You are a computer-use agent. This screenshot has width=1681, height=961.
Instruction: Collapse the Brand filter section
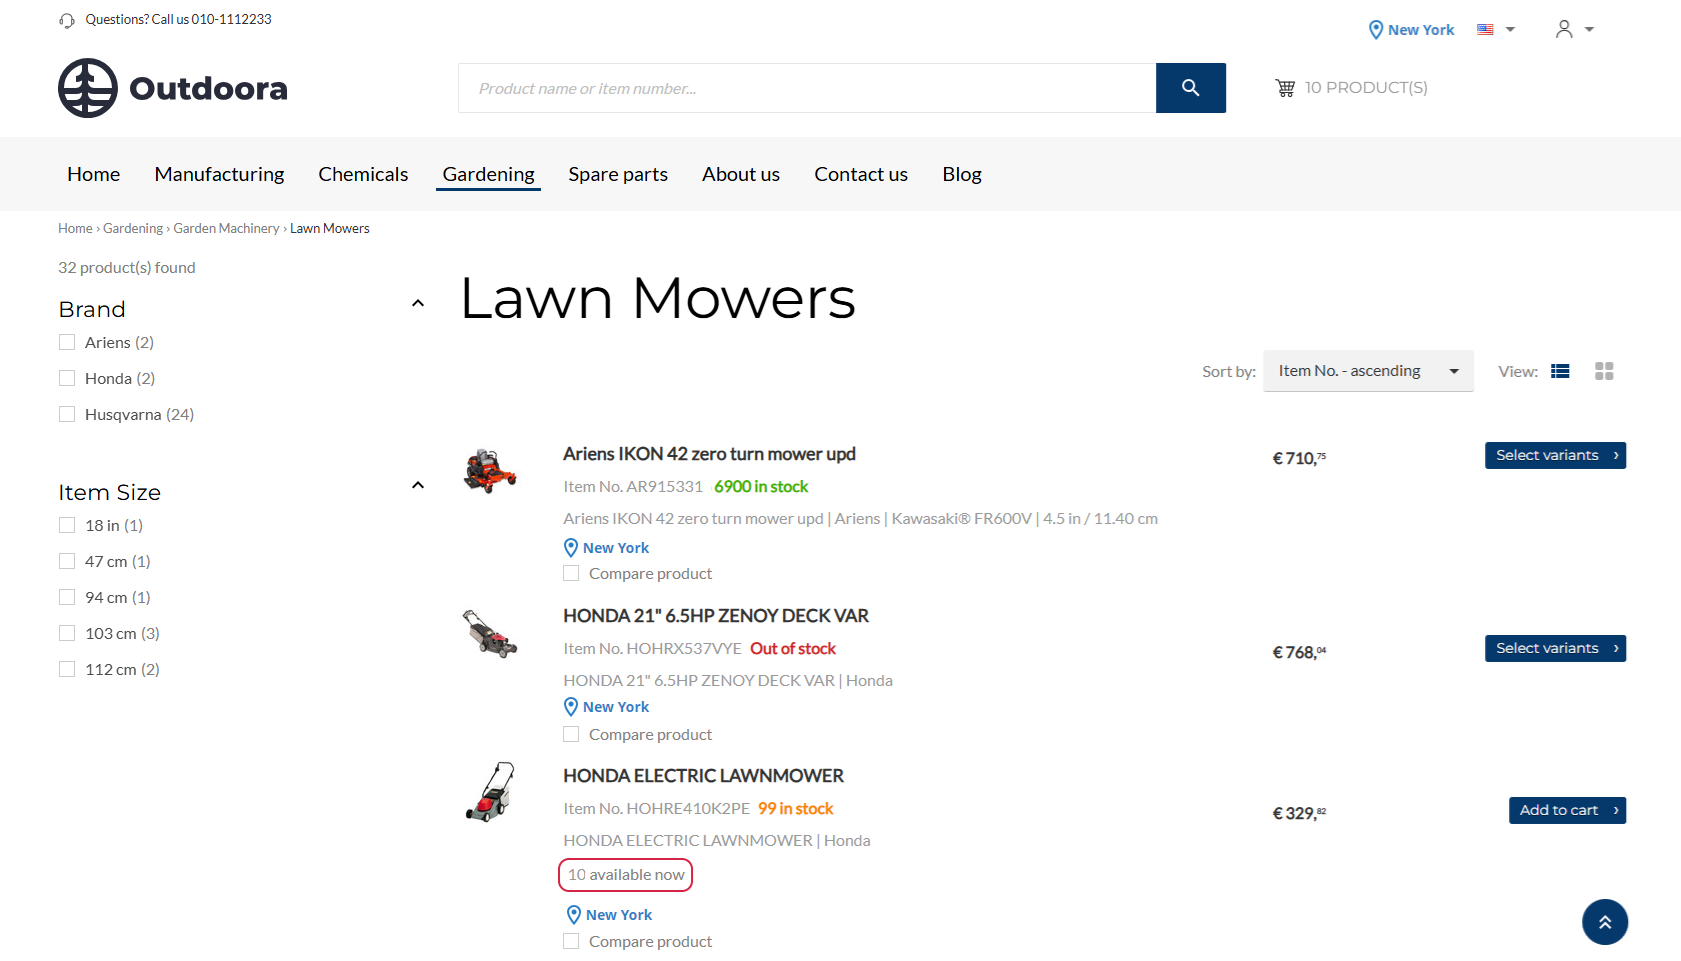(x=418, y=304)
